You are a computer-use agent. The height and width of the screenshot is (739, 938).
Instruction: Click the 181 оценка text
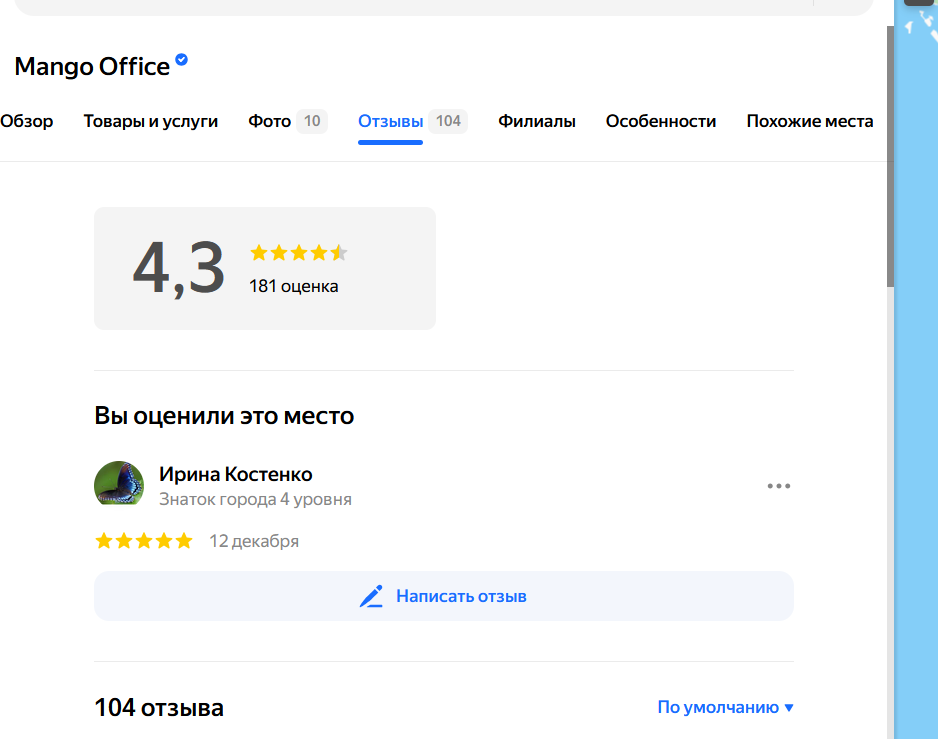[294, 287]
